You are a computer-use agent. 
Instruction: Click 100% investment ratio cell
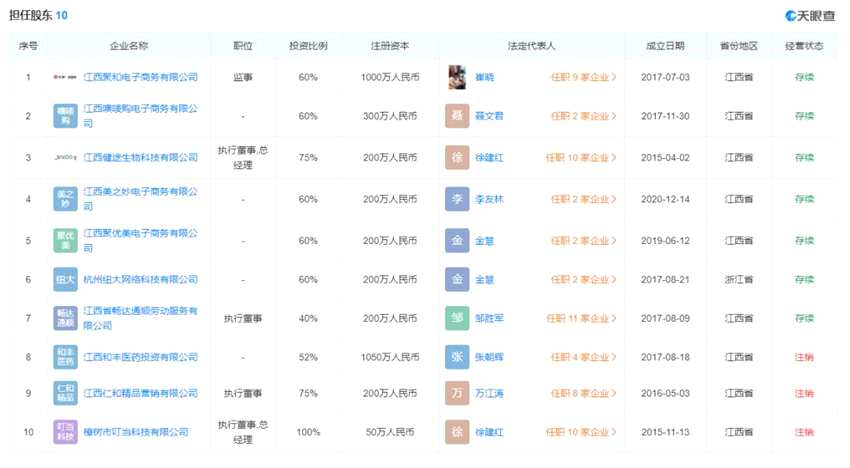click(x=308, y=432)
